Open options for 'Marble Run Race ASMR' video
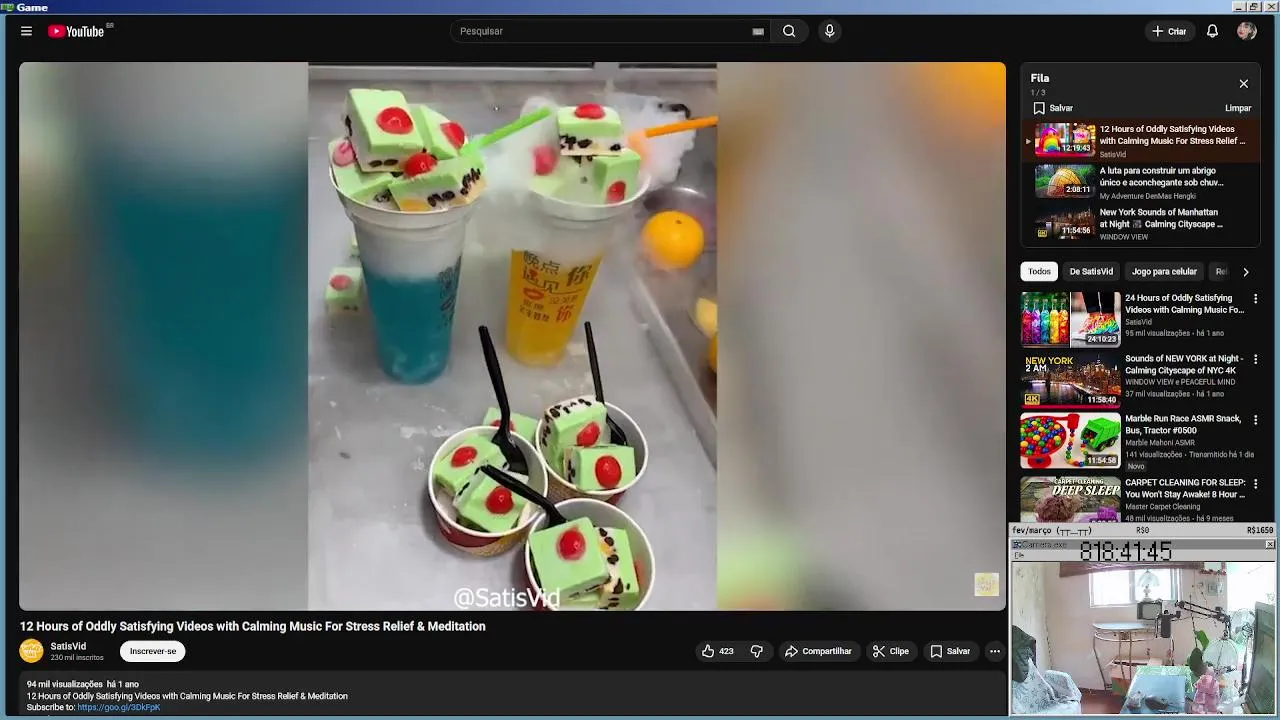 [1256, 420]
